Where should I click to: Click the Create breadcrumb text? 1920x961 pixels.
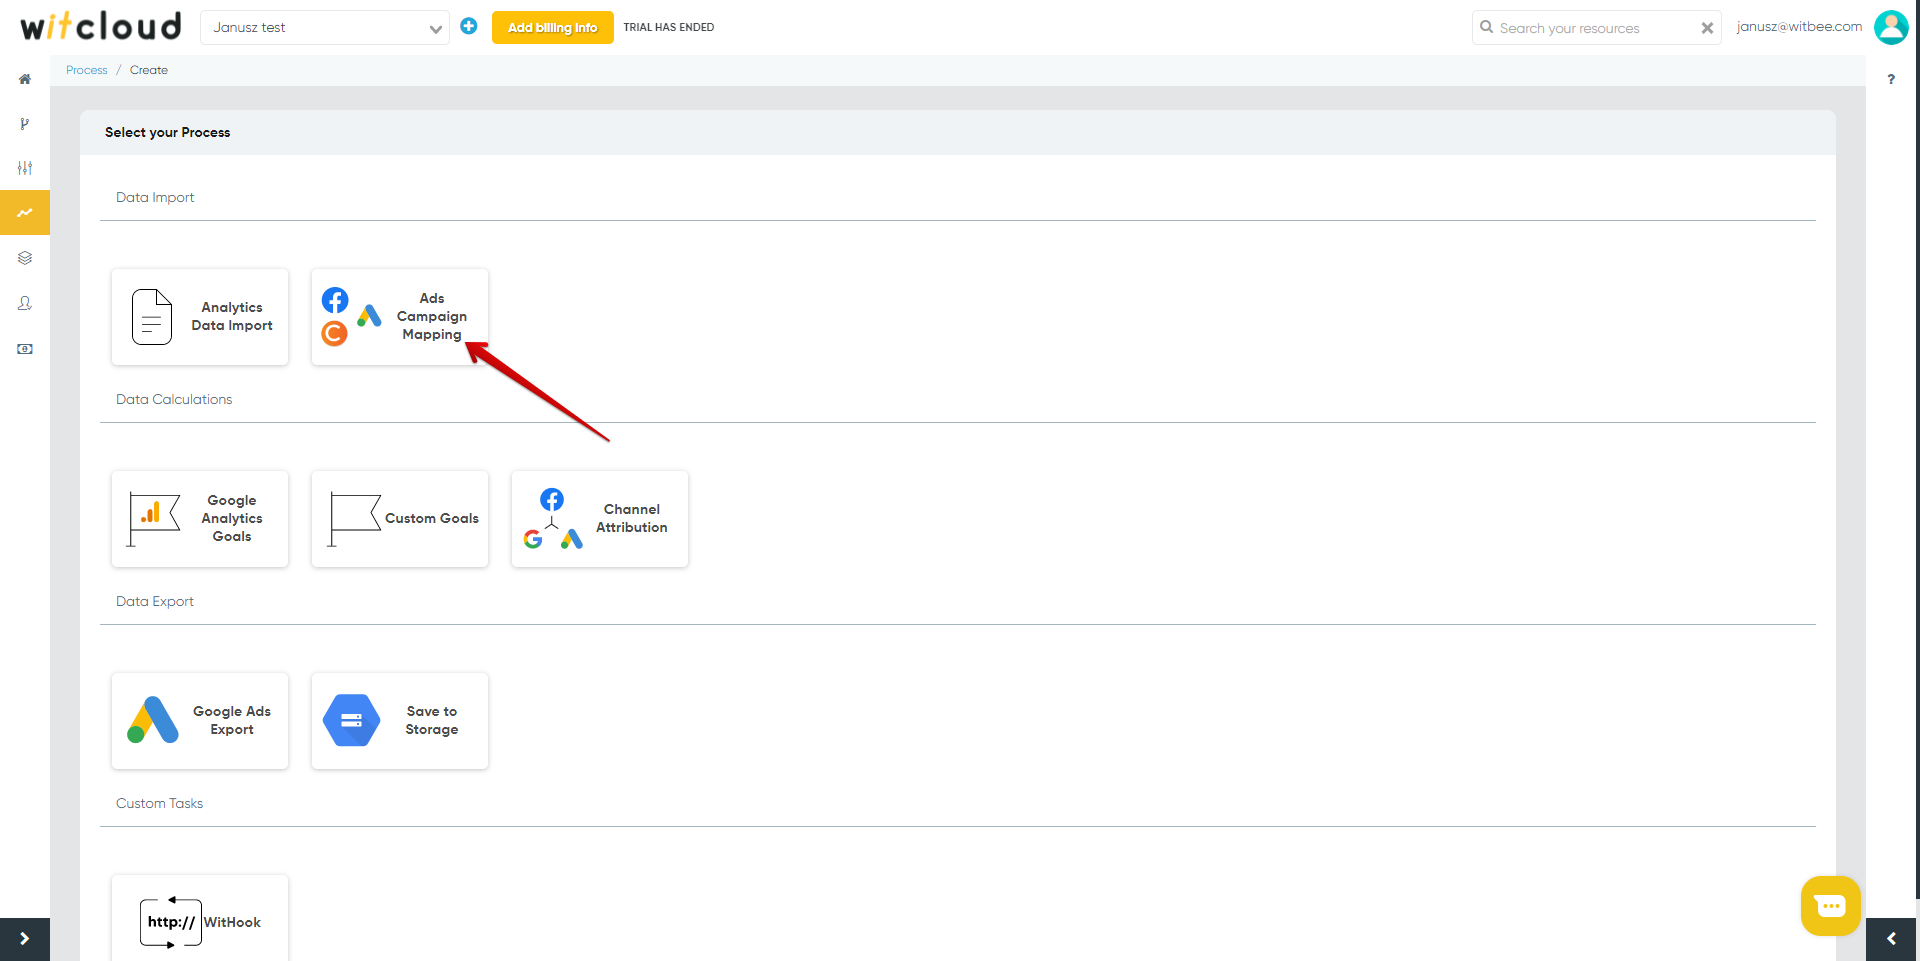coord(149,70)
